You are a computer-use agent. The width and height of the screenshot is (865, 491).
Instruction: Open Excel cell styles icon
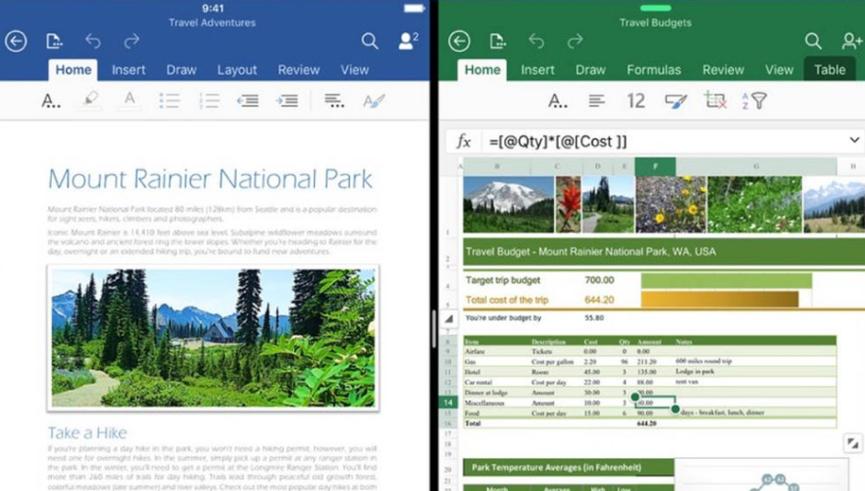click(x=676, y=100)
